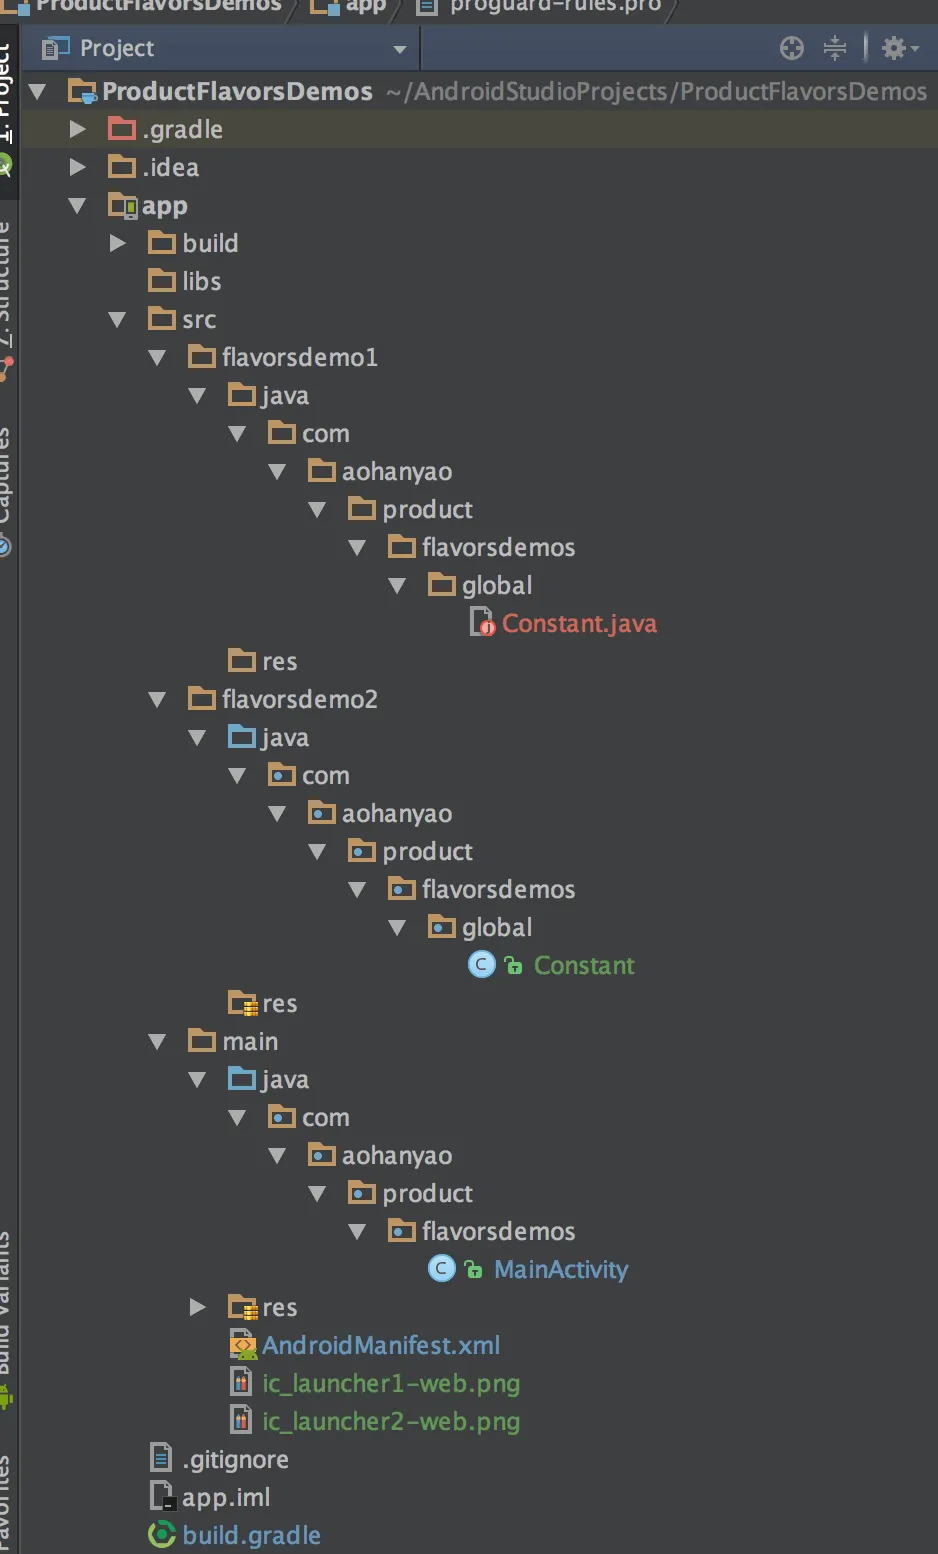Expand the build folder arrow

pyautogui.click(x=117, y=243)
